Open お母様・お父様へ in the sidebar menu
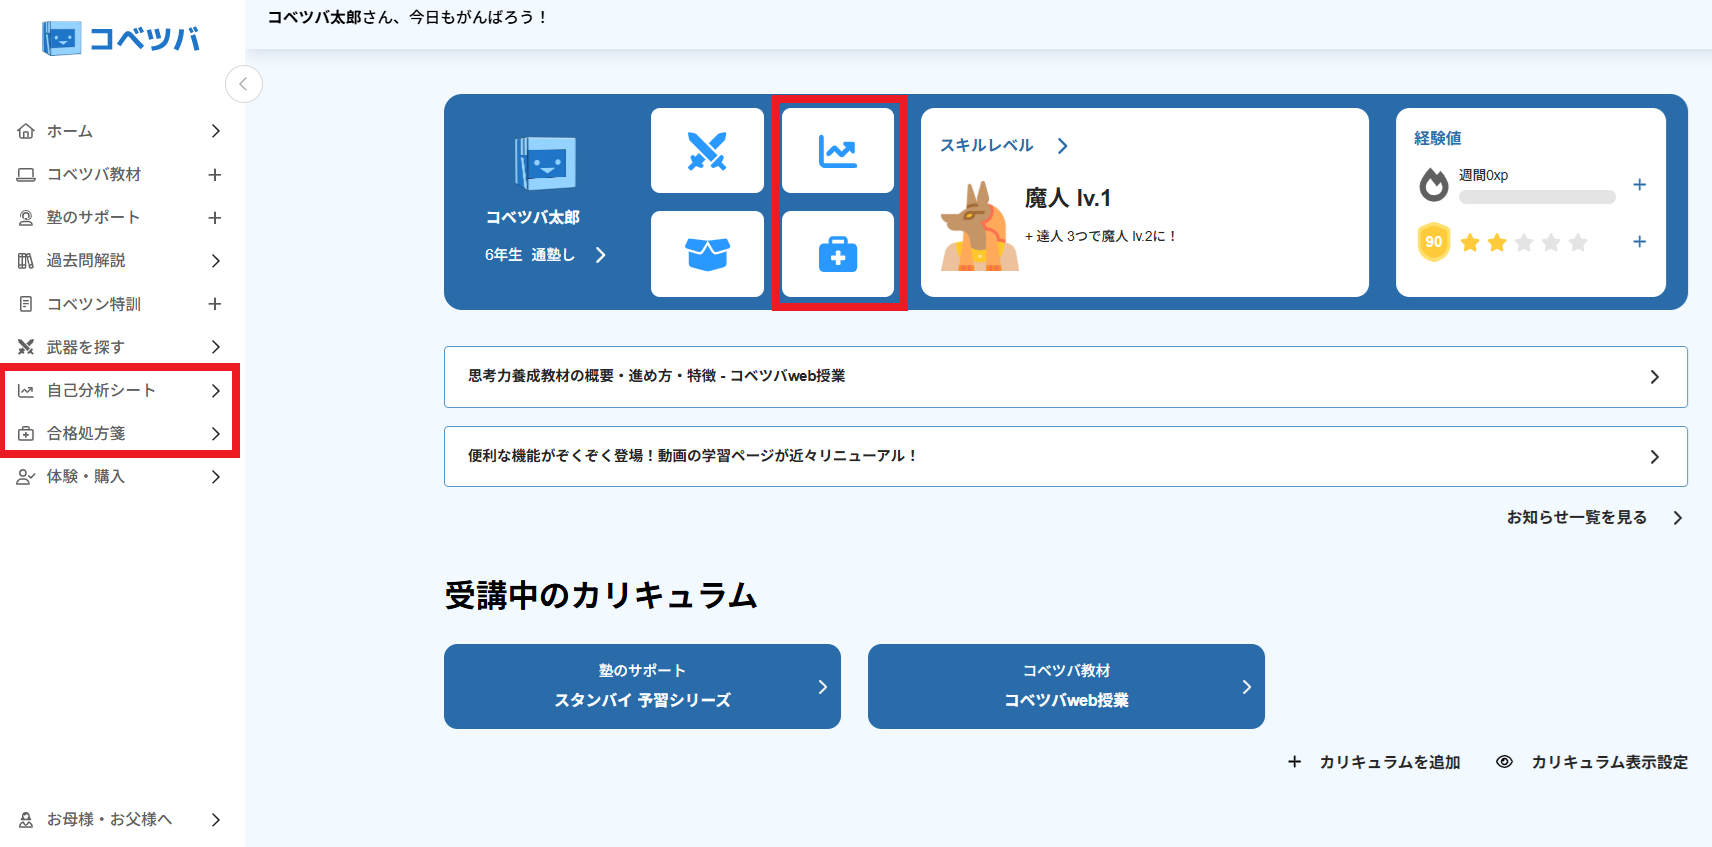The height and width of the screenshot is (847, 1712). pos(120,819)
